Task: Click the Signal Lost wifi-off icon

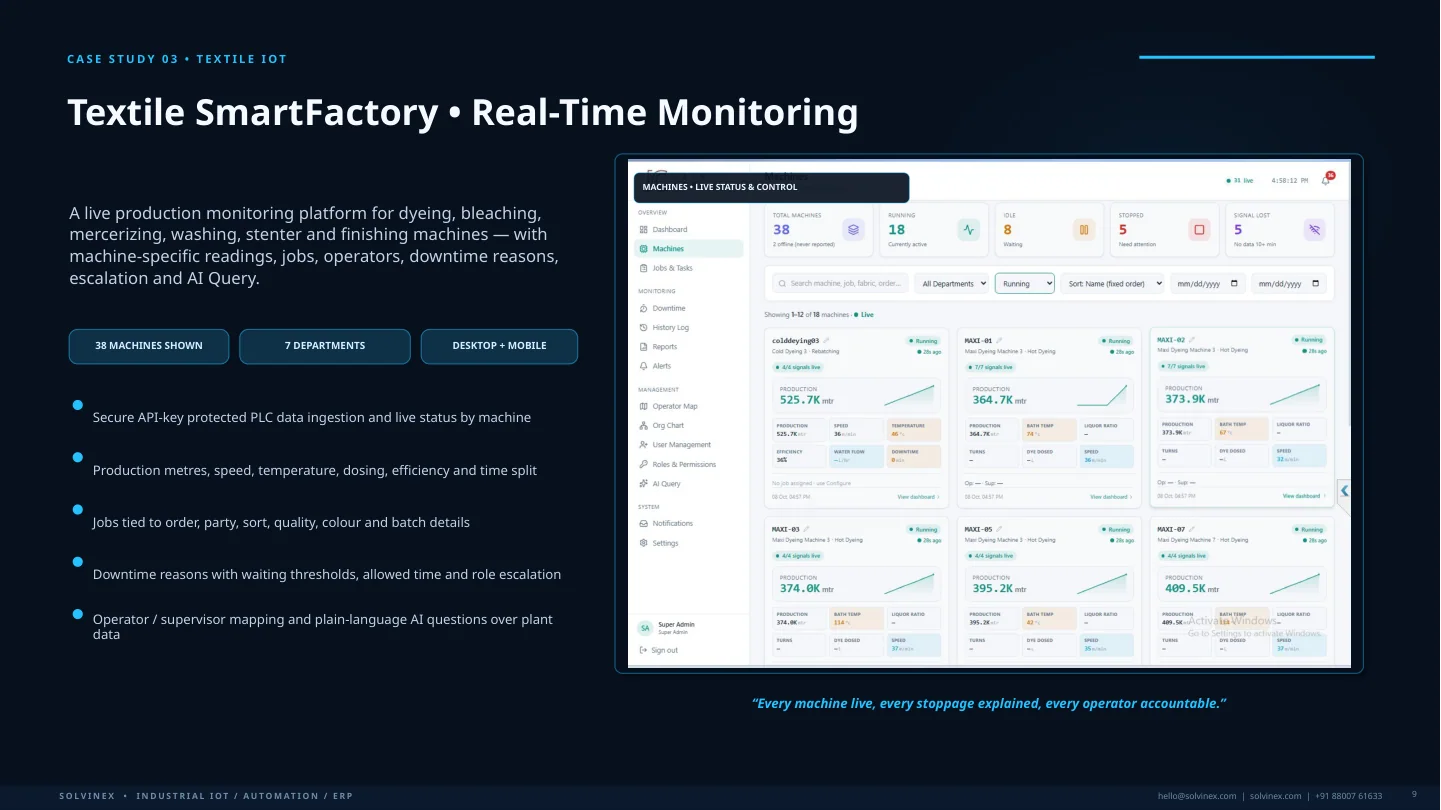Action: pyautogui.click(x=1314, y=230)
